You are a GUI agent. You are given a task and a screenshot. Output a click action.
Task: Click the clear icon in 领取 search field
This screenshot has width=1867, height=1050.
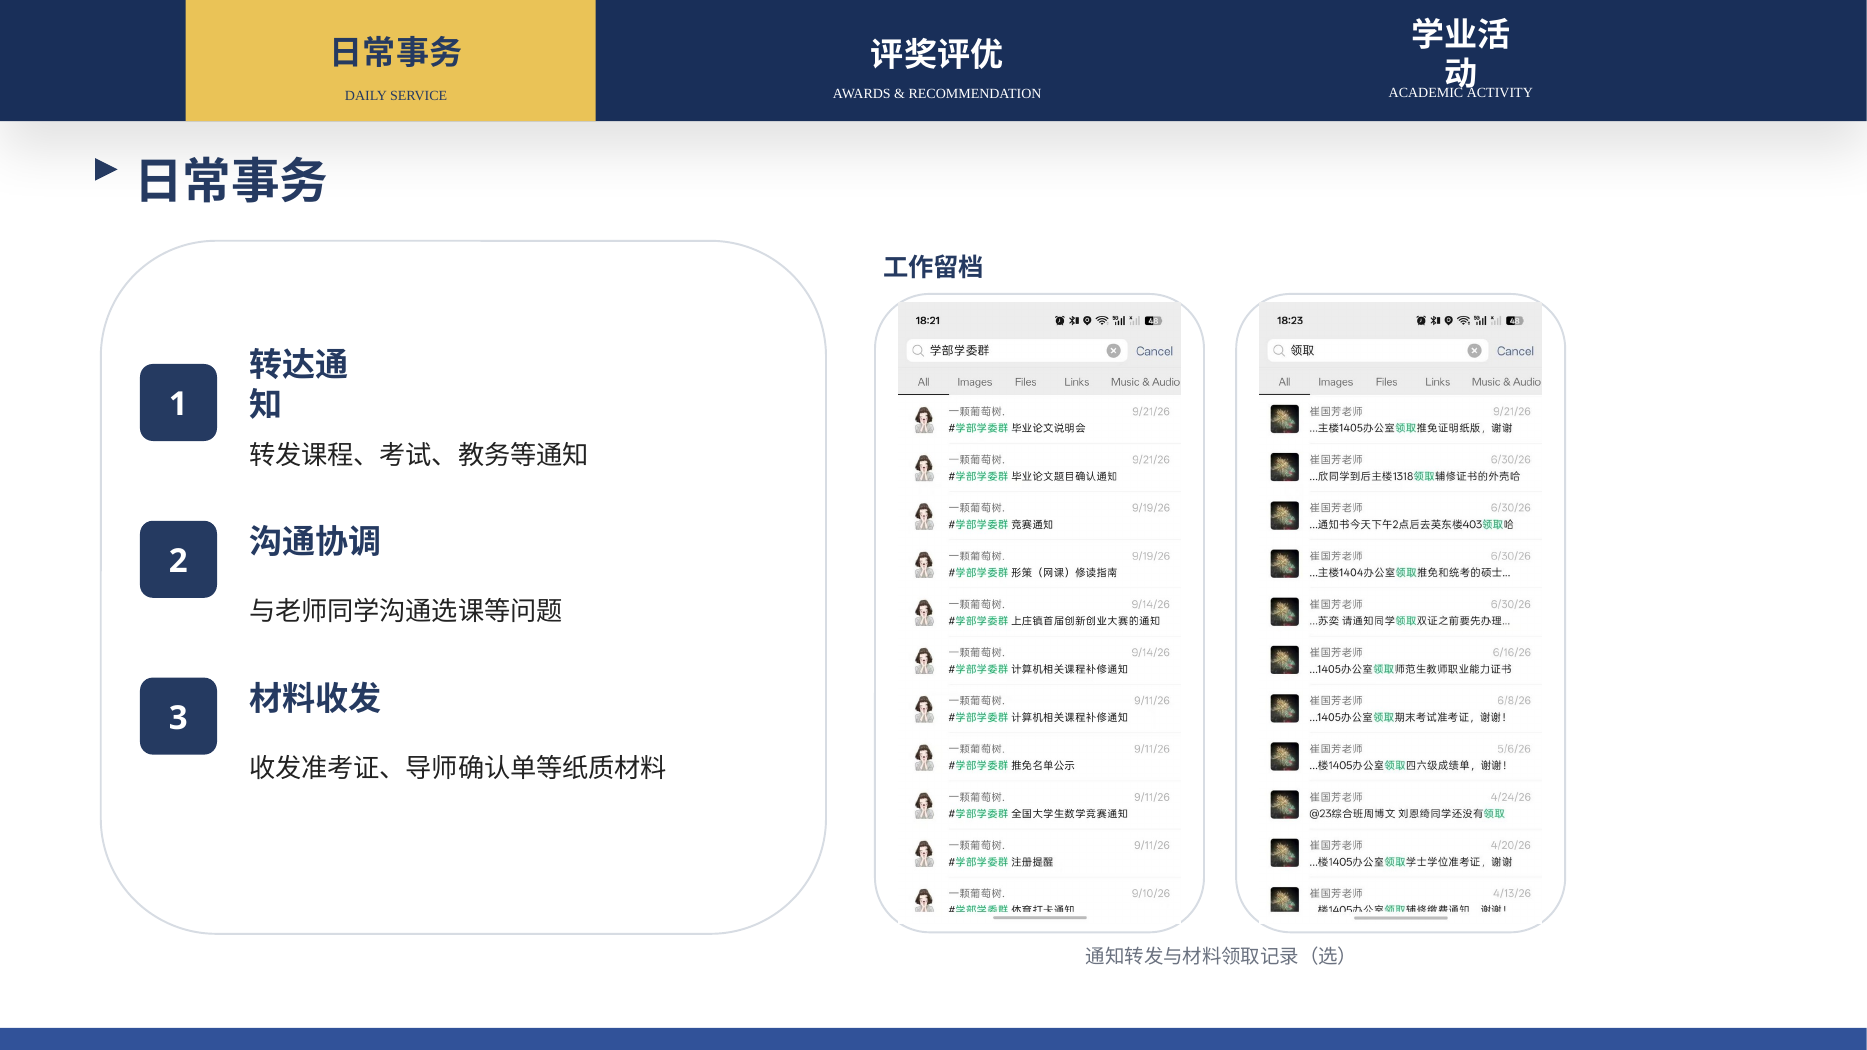(x=1474, y=351)
